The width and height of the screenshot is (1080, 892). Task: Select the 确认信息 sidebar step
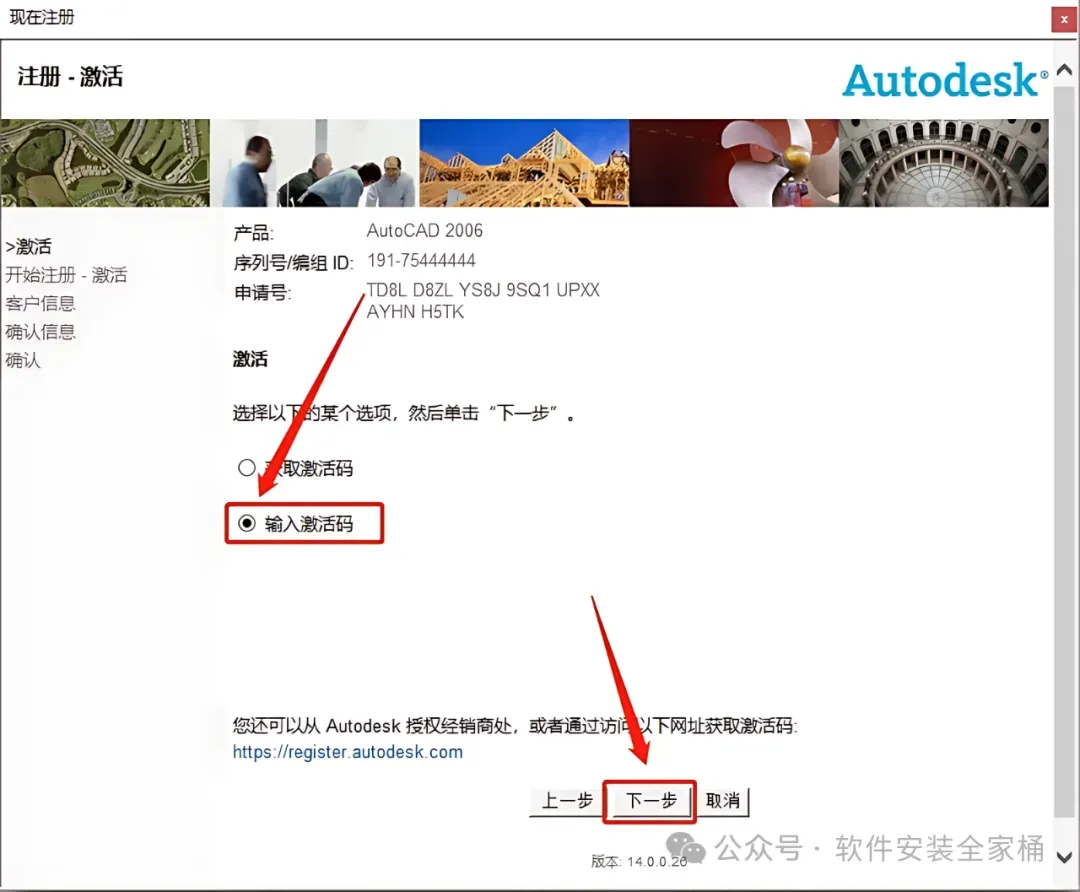(x=40, y=331)
